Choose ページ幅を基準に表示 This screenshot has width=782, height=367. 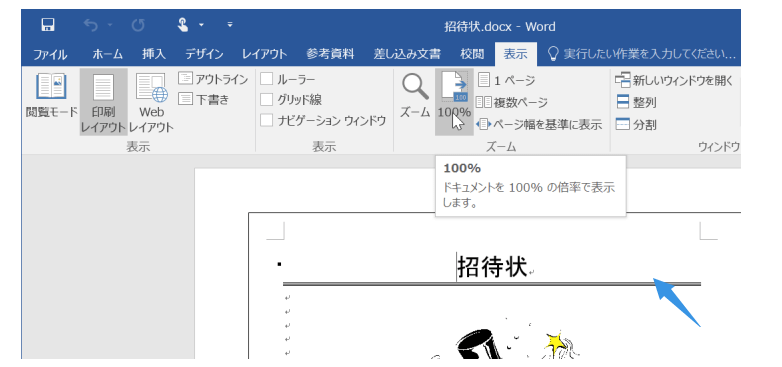point(540,124)
